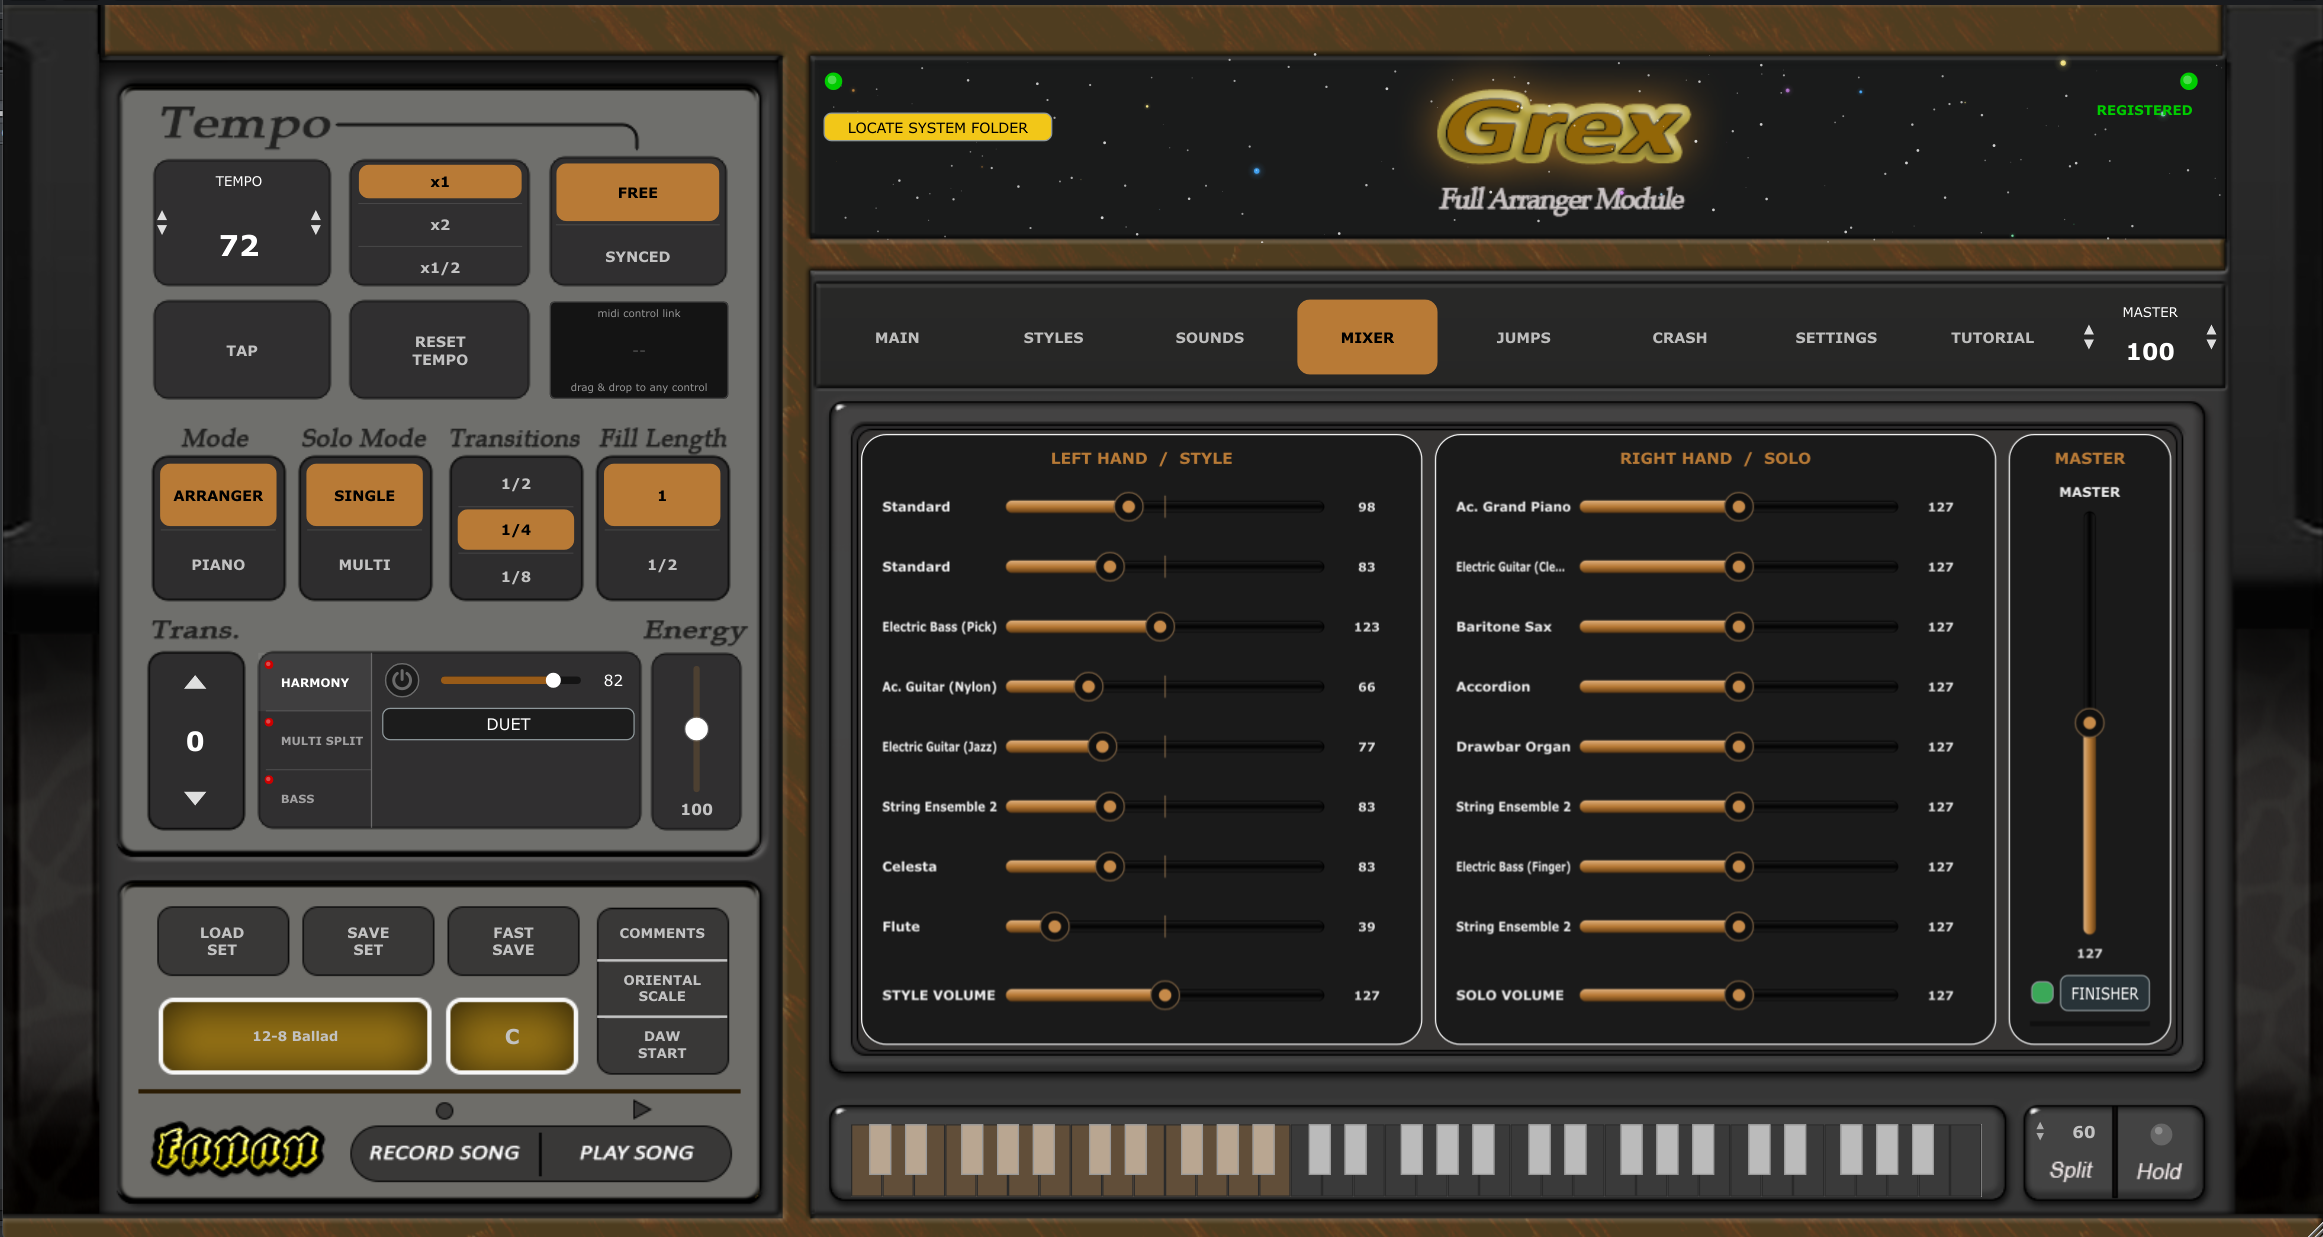Viewport: 2323px width, 1237px height.
Task: Click DAW START button
Action: tap(662, 1044)
